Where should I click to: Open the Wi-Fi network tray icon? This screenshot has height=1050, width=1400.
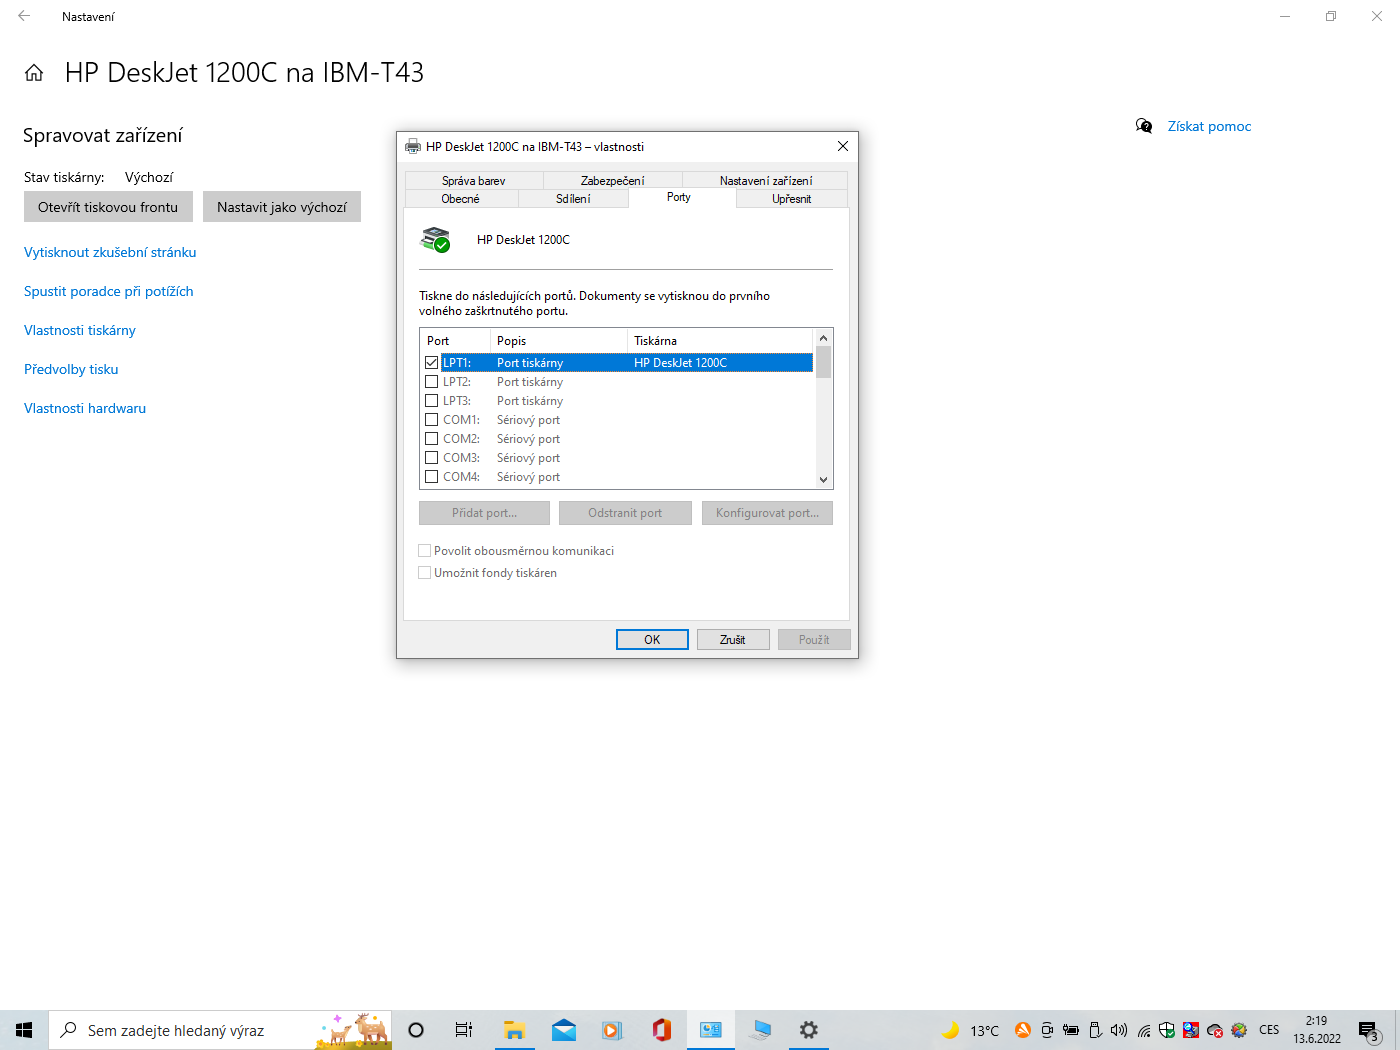1143,1030
